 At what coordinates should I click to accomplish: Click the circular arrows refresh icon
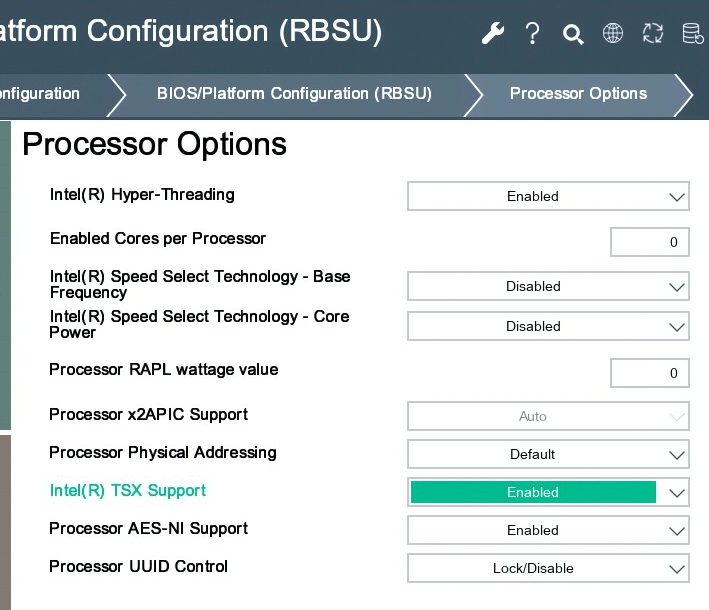tap(653, 34)
